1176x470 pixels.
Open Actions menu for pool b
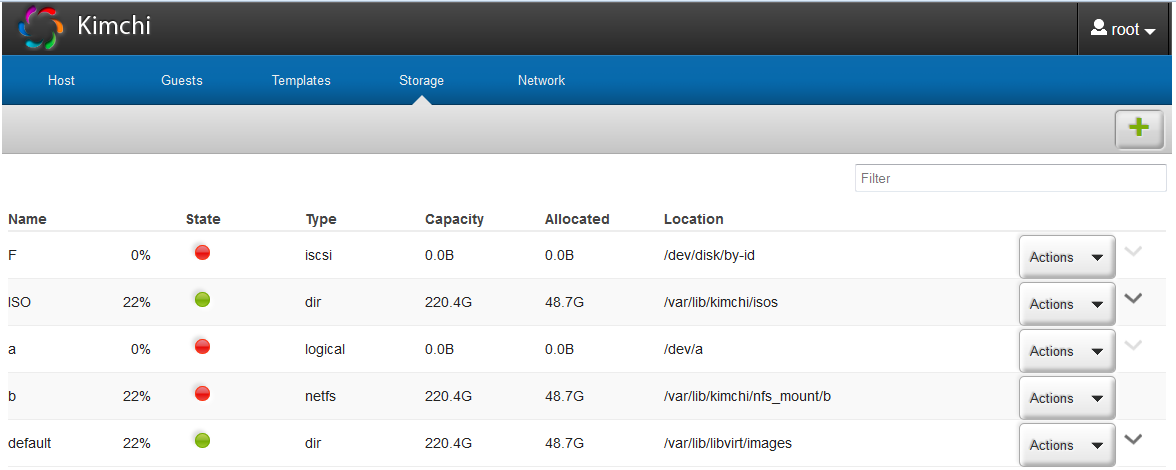coord(1066,398)
